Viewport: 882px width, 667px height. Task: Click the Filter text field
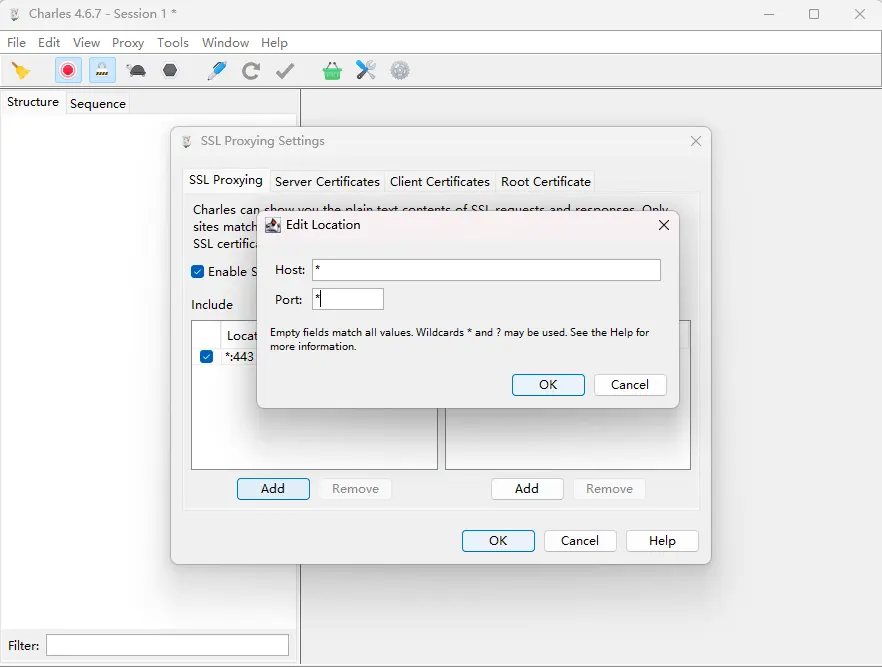tap(167, 645)
